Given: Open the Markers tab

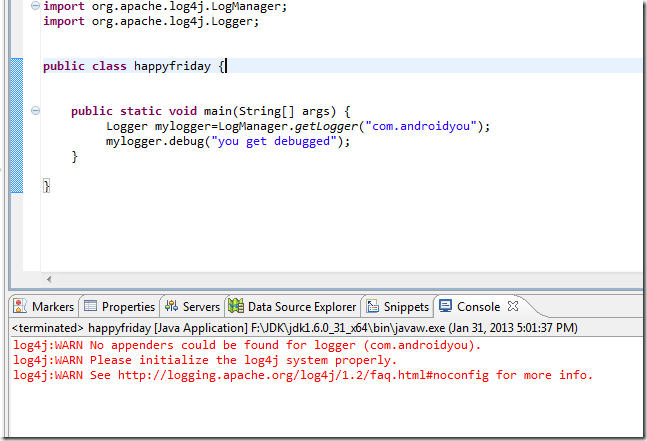Looking at the screenshot, I should (x=44, y=307).
